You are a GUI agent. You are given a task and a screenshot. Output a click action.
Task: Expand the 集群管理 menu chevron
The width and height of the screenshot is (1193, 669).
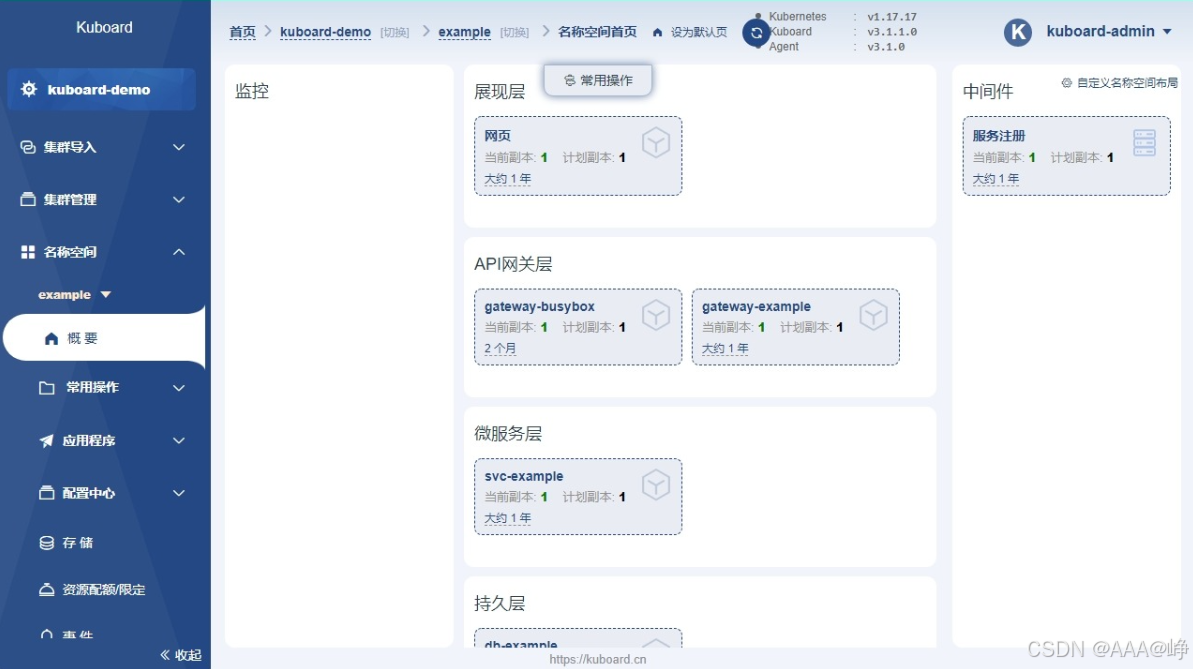tap(179, 199)
